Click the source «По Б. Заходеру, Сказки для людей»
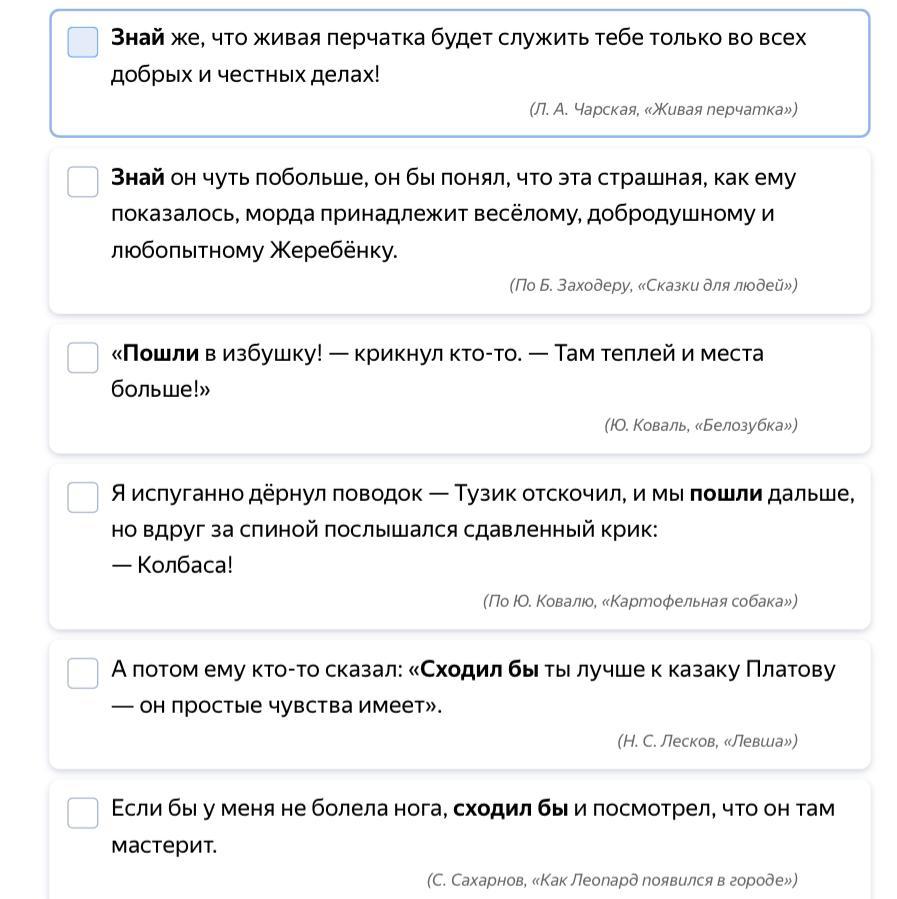 tap(653, 285)
